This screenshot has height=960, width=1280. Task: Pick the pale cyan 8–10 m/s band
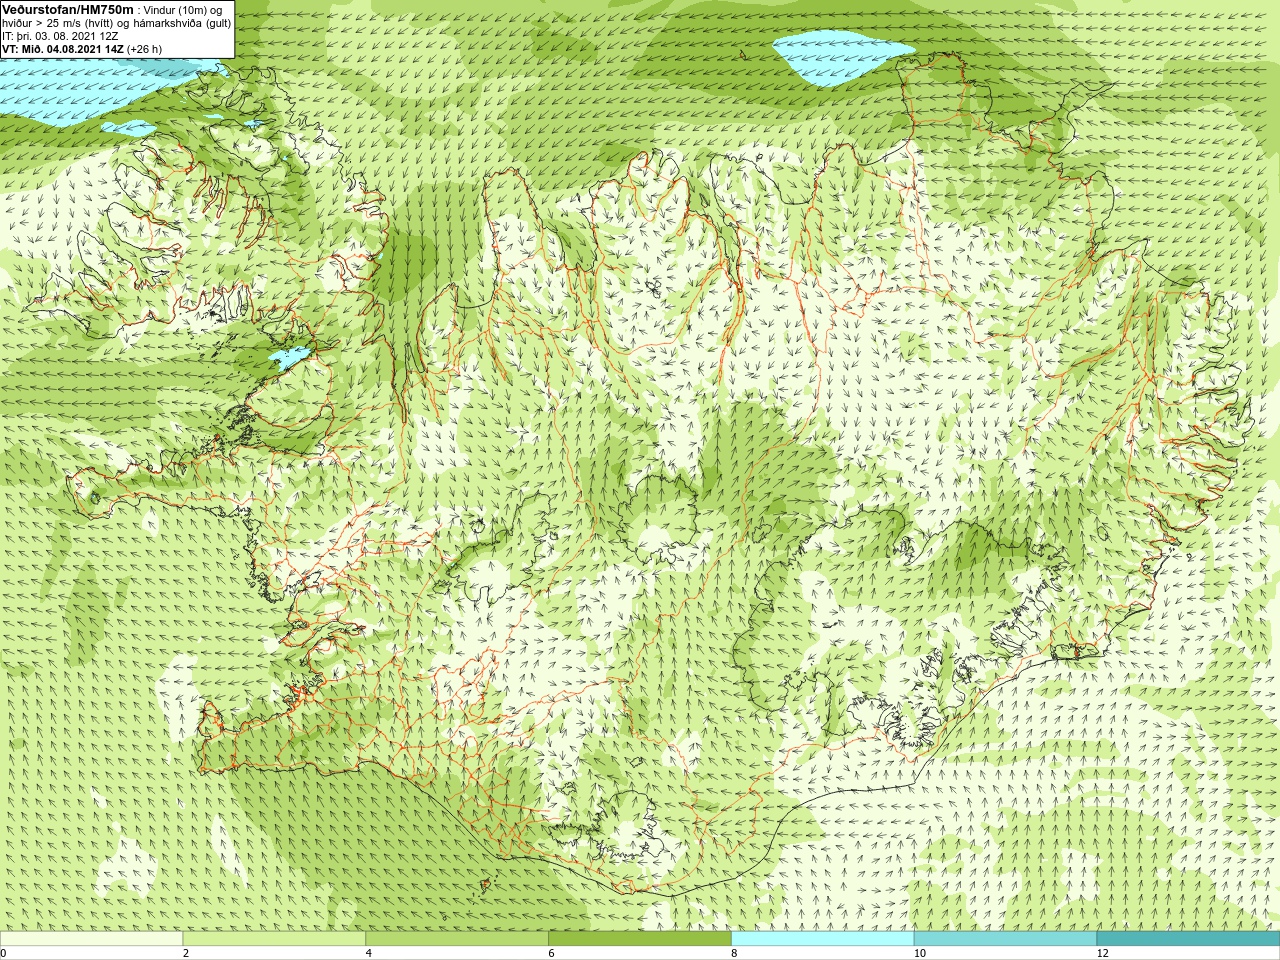click(x=823, y=939)
